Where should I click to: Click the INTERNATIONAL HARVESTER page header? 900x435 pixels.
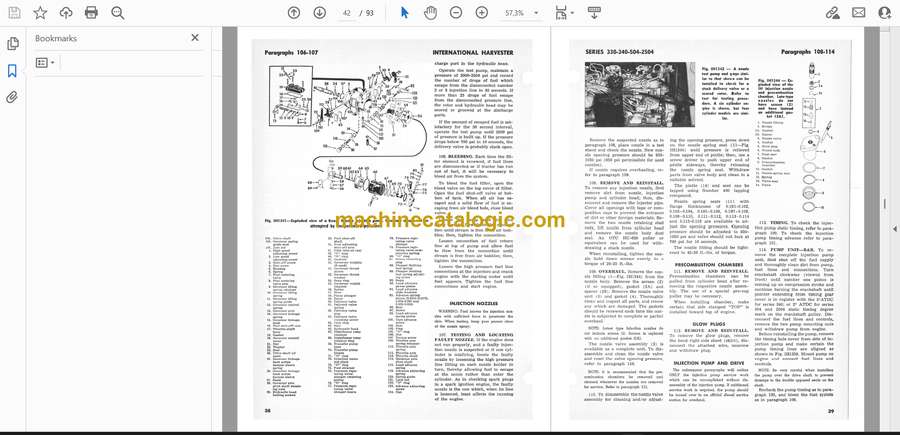point(472,52)
